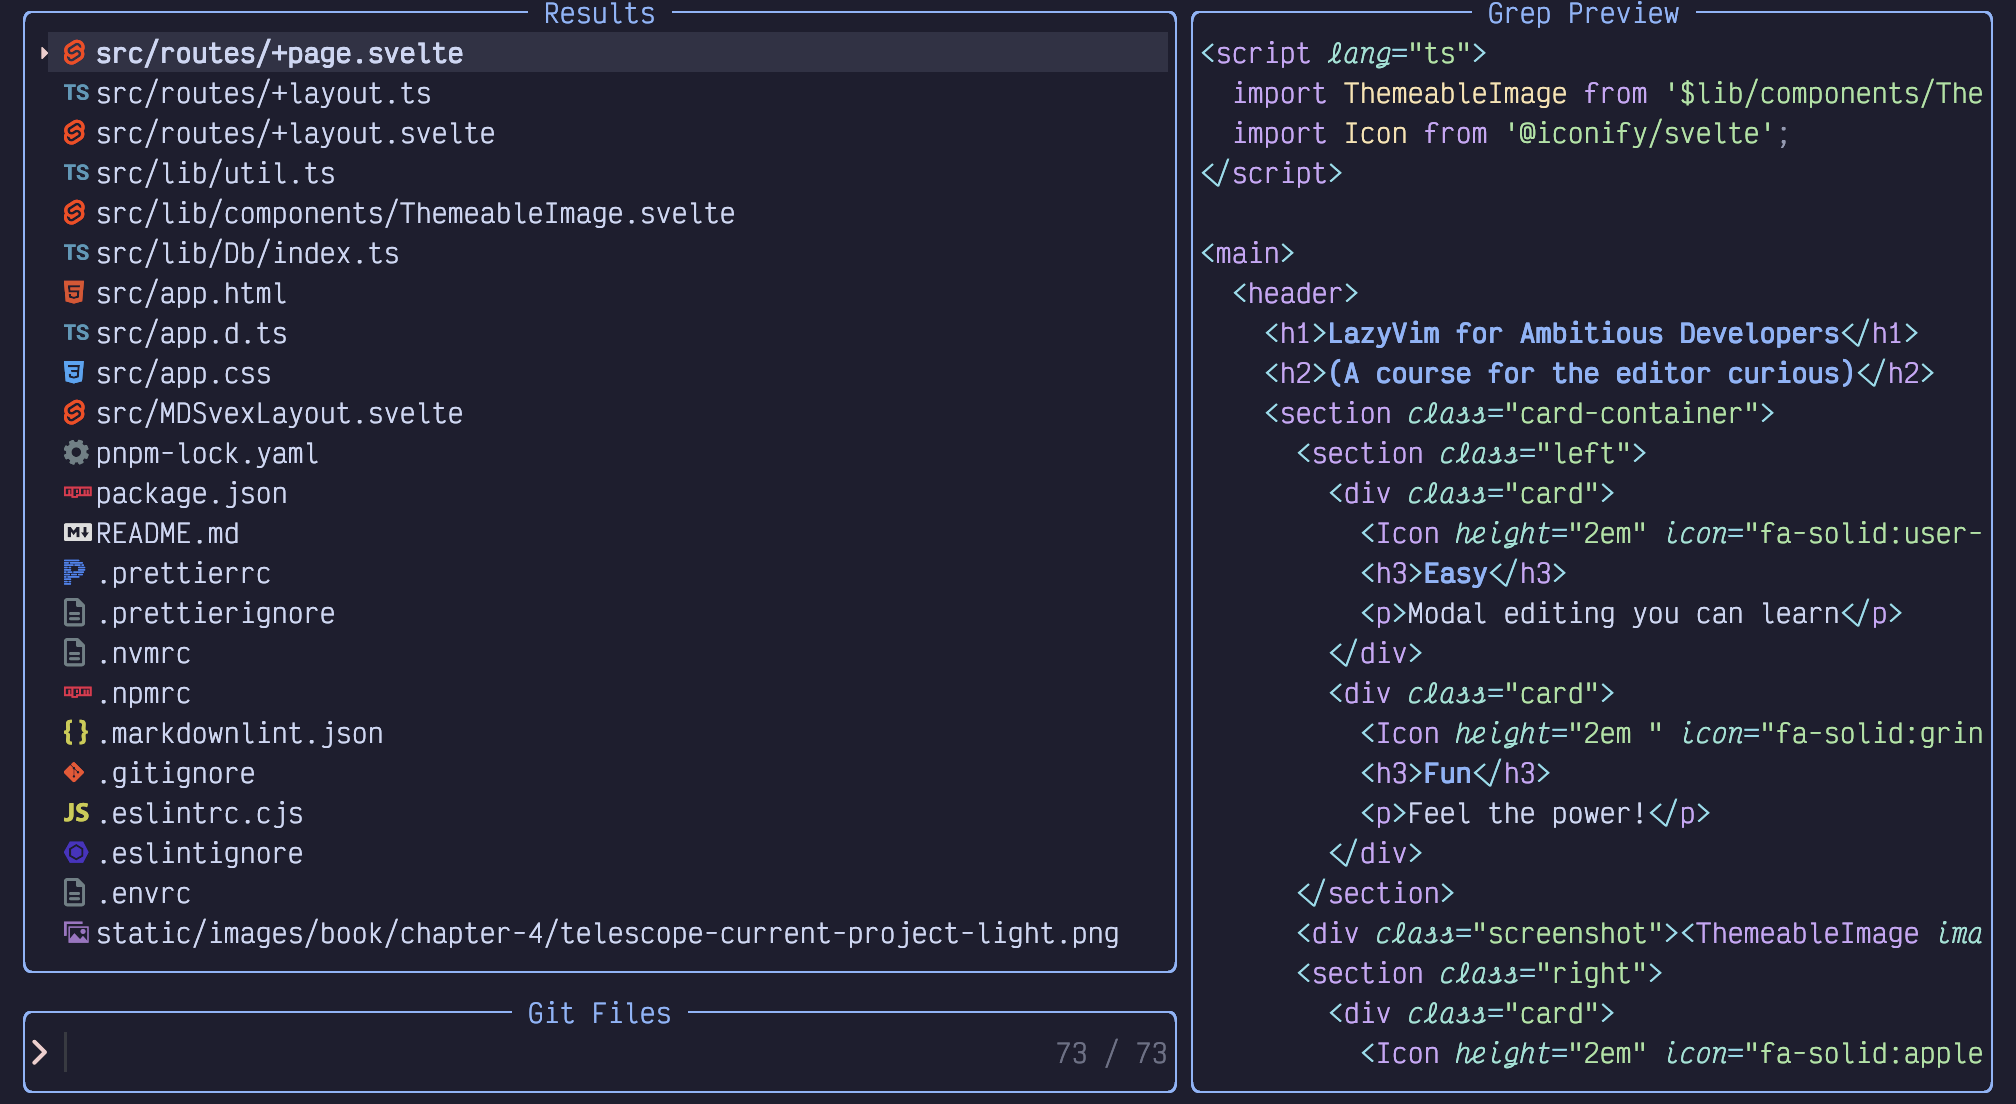Choose .nvmrc file name
Viewport: 2016px width, 1104px height.
pos(143,653)
